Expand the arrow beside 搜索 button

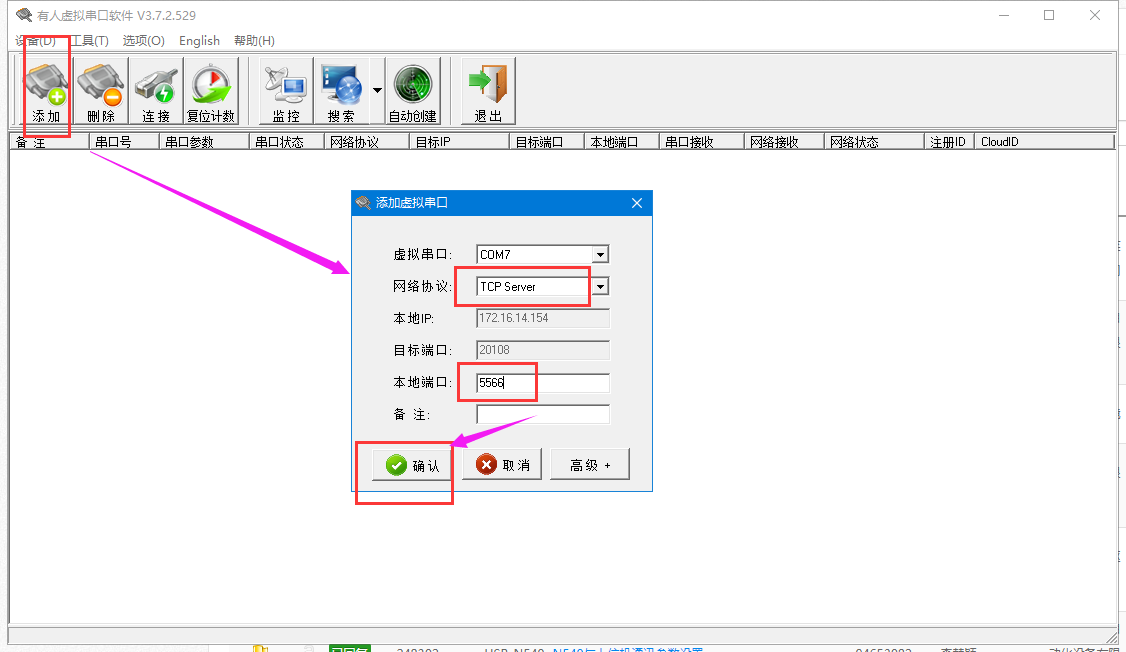click(x=377, y=90)
